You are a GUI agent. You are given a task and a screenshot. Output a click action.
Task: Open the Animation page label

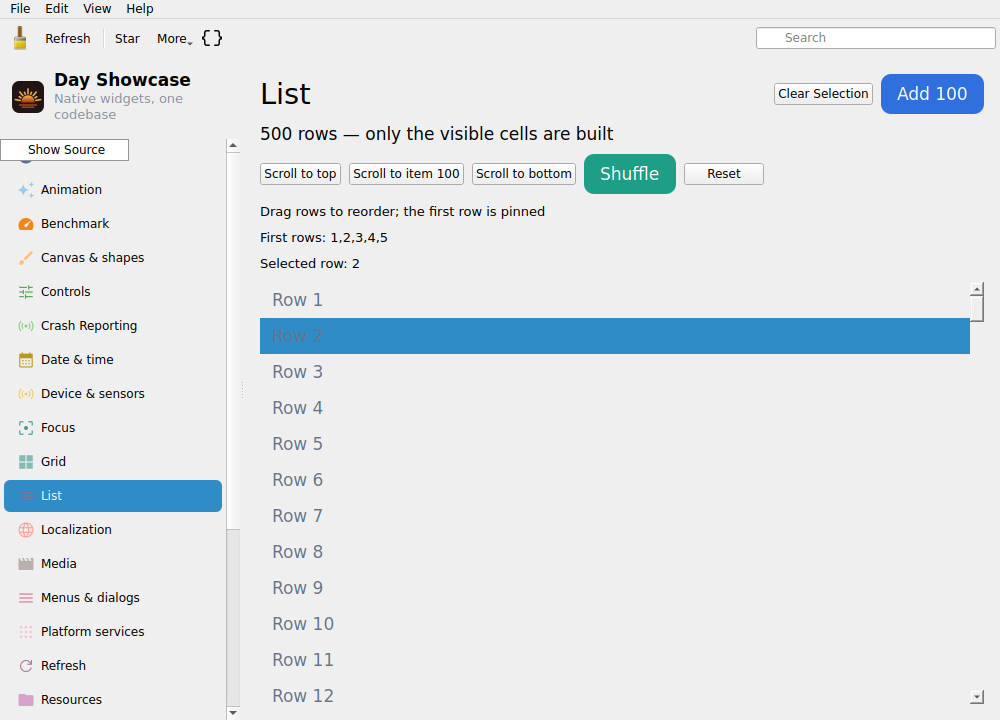(x=71, y=189)
